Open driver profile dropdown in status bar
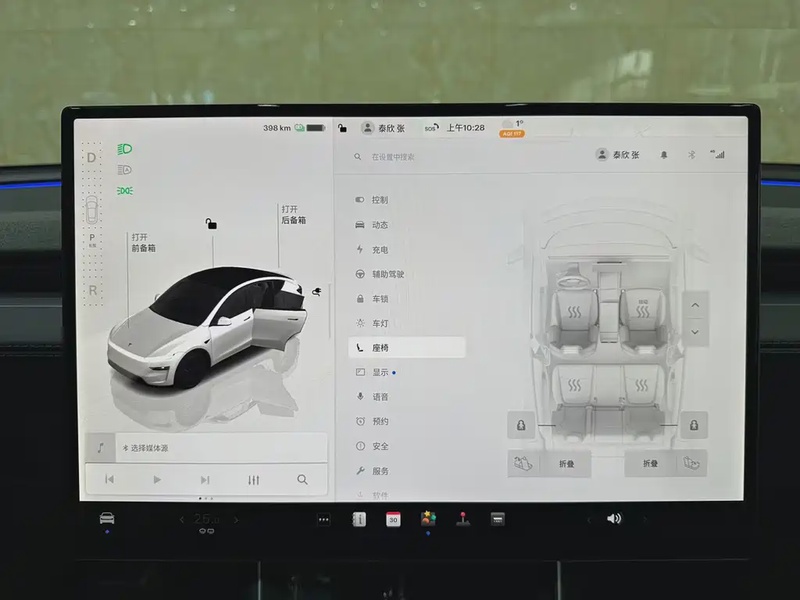The image size is (800, 600). [x=383, y=128]
